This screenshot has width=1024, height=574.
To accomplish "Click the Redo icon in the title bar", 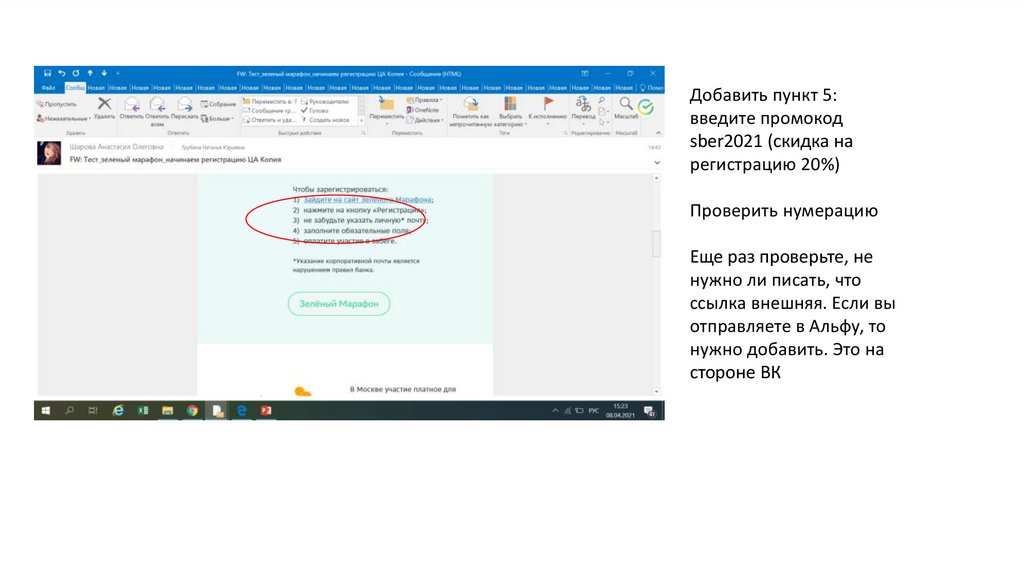I will (x=76, y=73).
